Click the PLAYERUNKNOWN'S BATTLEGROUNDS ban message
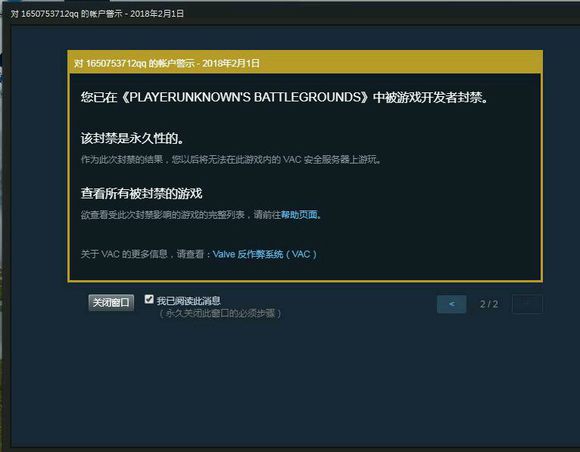The image size is (580, 452). point(284,97)
